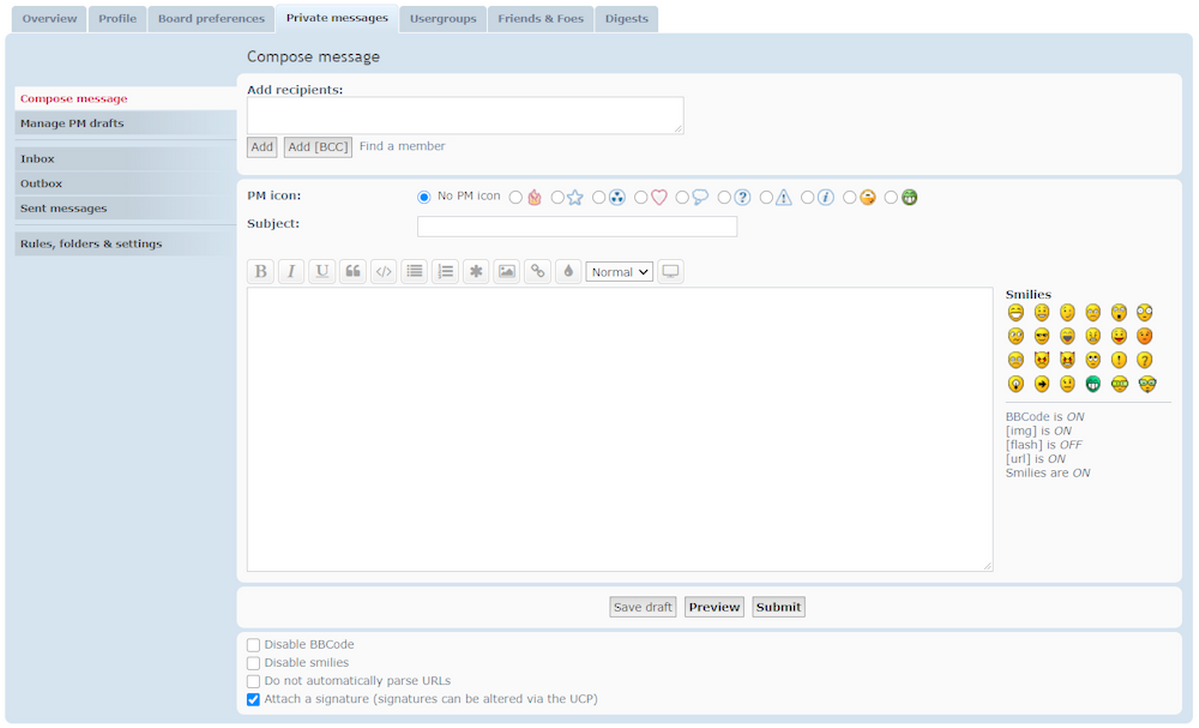Choose the info PM icon radio button
This screenshot has width=1199, height=728.
click(807, 197)
